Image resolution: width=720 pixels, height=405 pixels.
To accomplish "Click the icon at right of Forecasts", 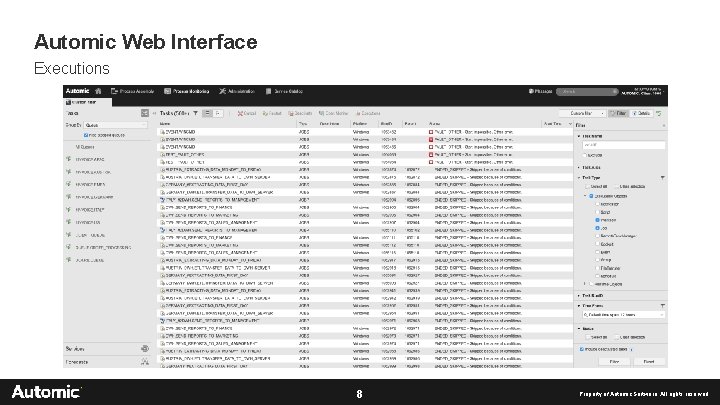I will 145,362.
